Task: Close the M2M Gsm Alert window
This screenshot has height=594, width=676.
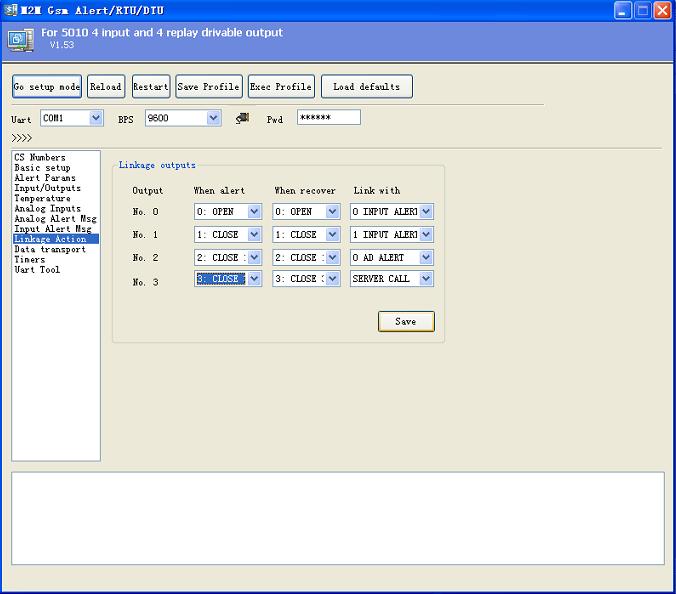Action: pos(662,10)
